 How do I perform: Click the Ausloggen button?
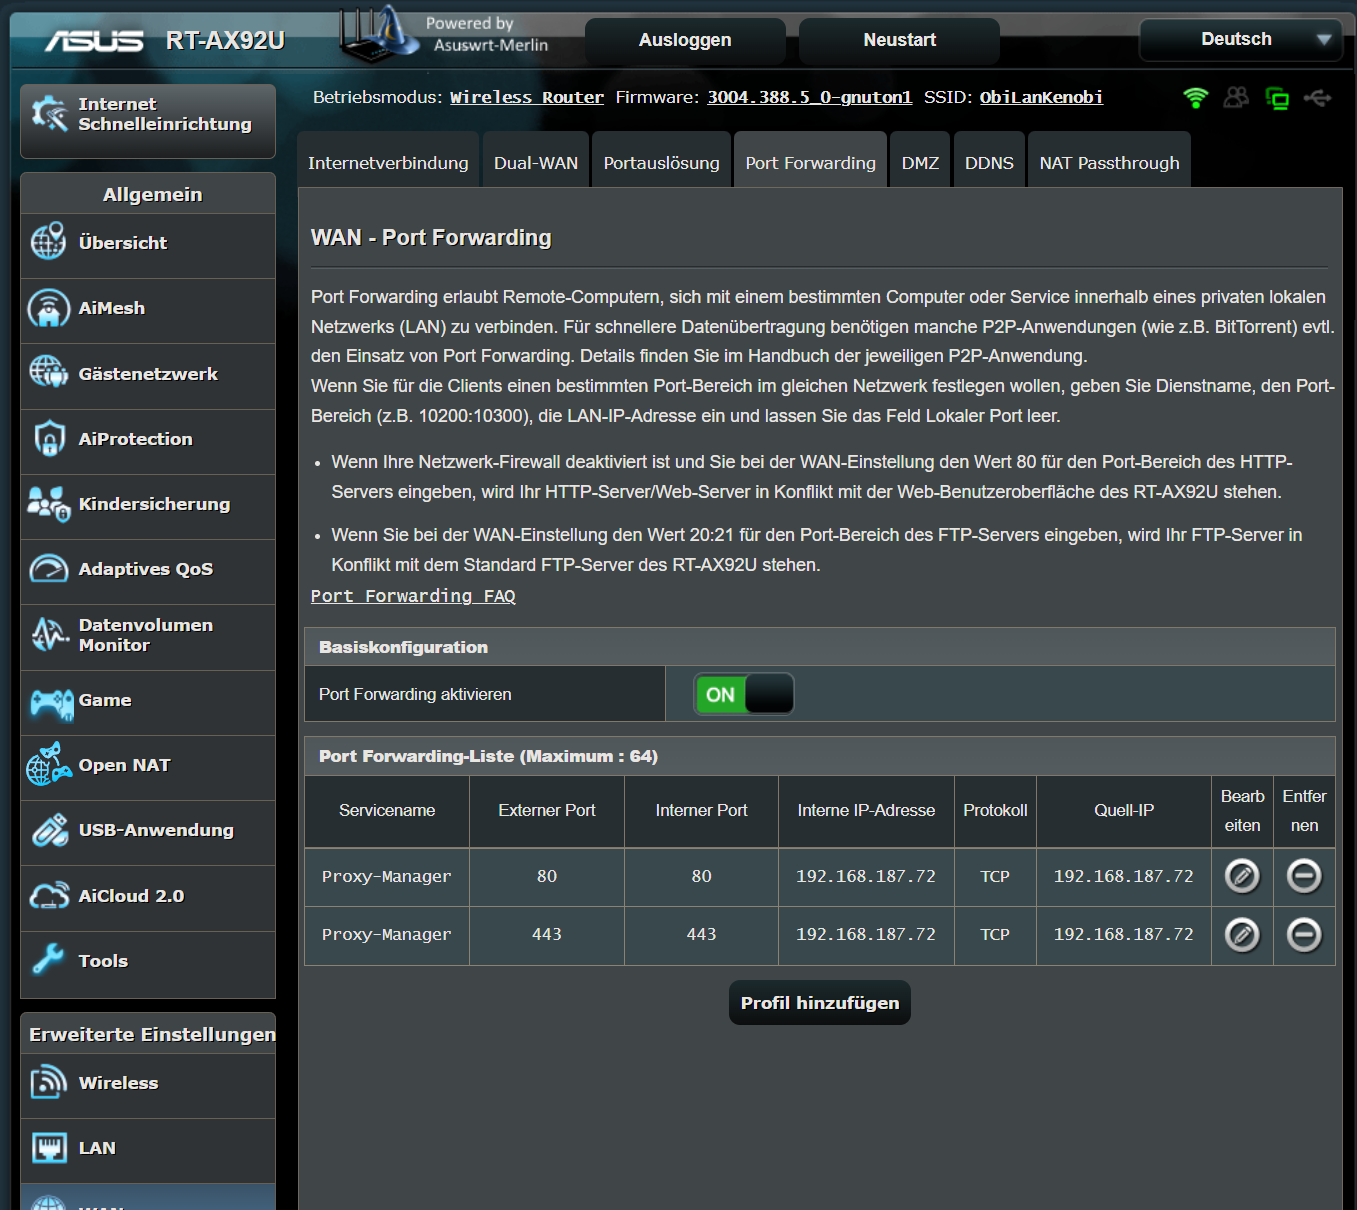685,40
